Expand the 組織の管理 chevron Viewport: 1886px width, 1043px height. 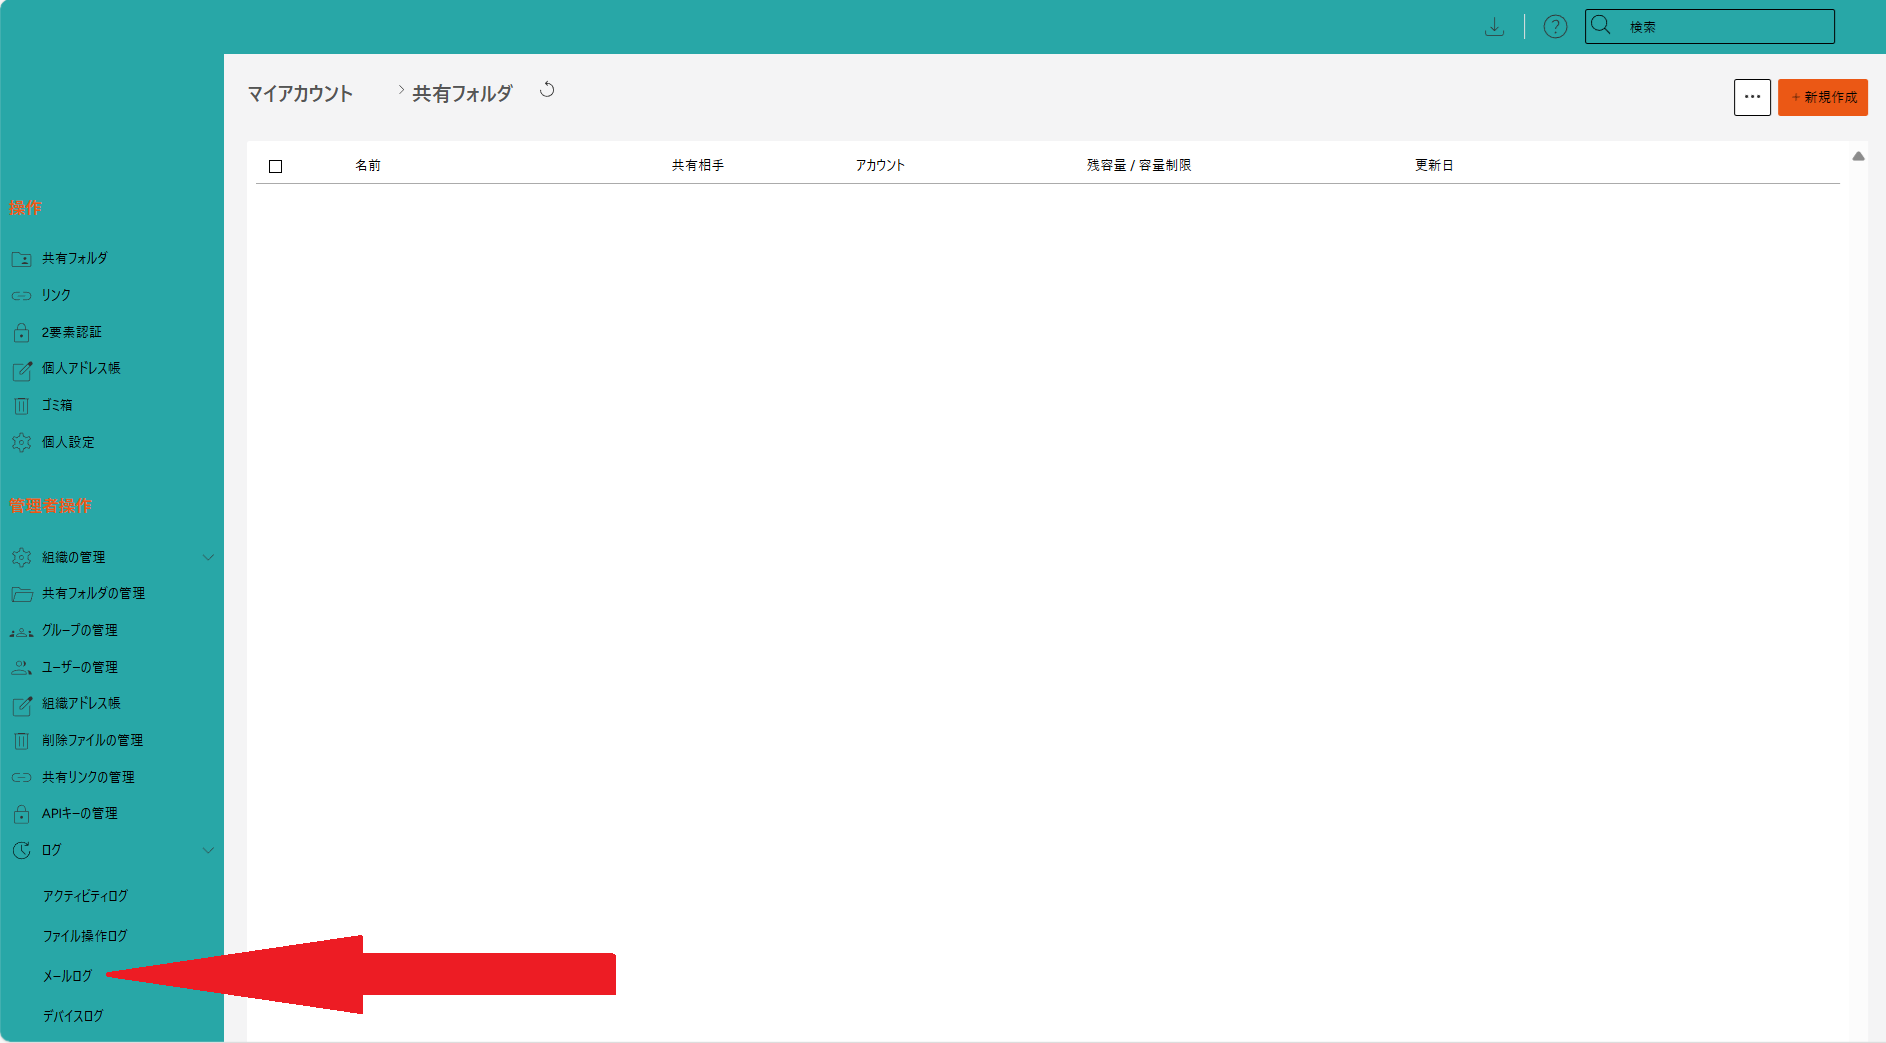208,557
